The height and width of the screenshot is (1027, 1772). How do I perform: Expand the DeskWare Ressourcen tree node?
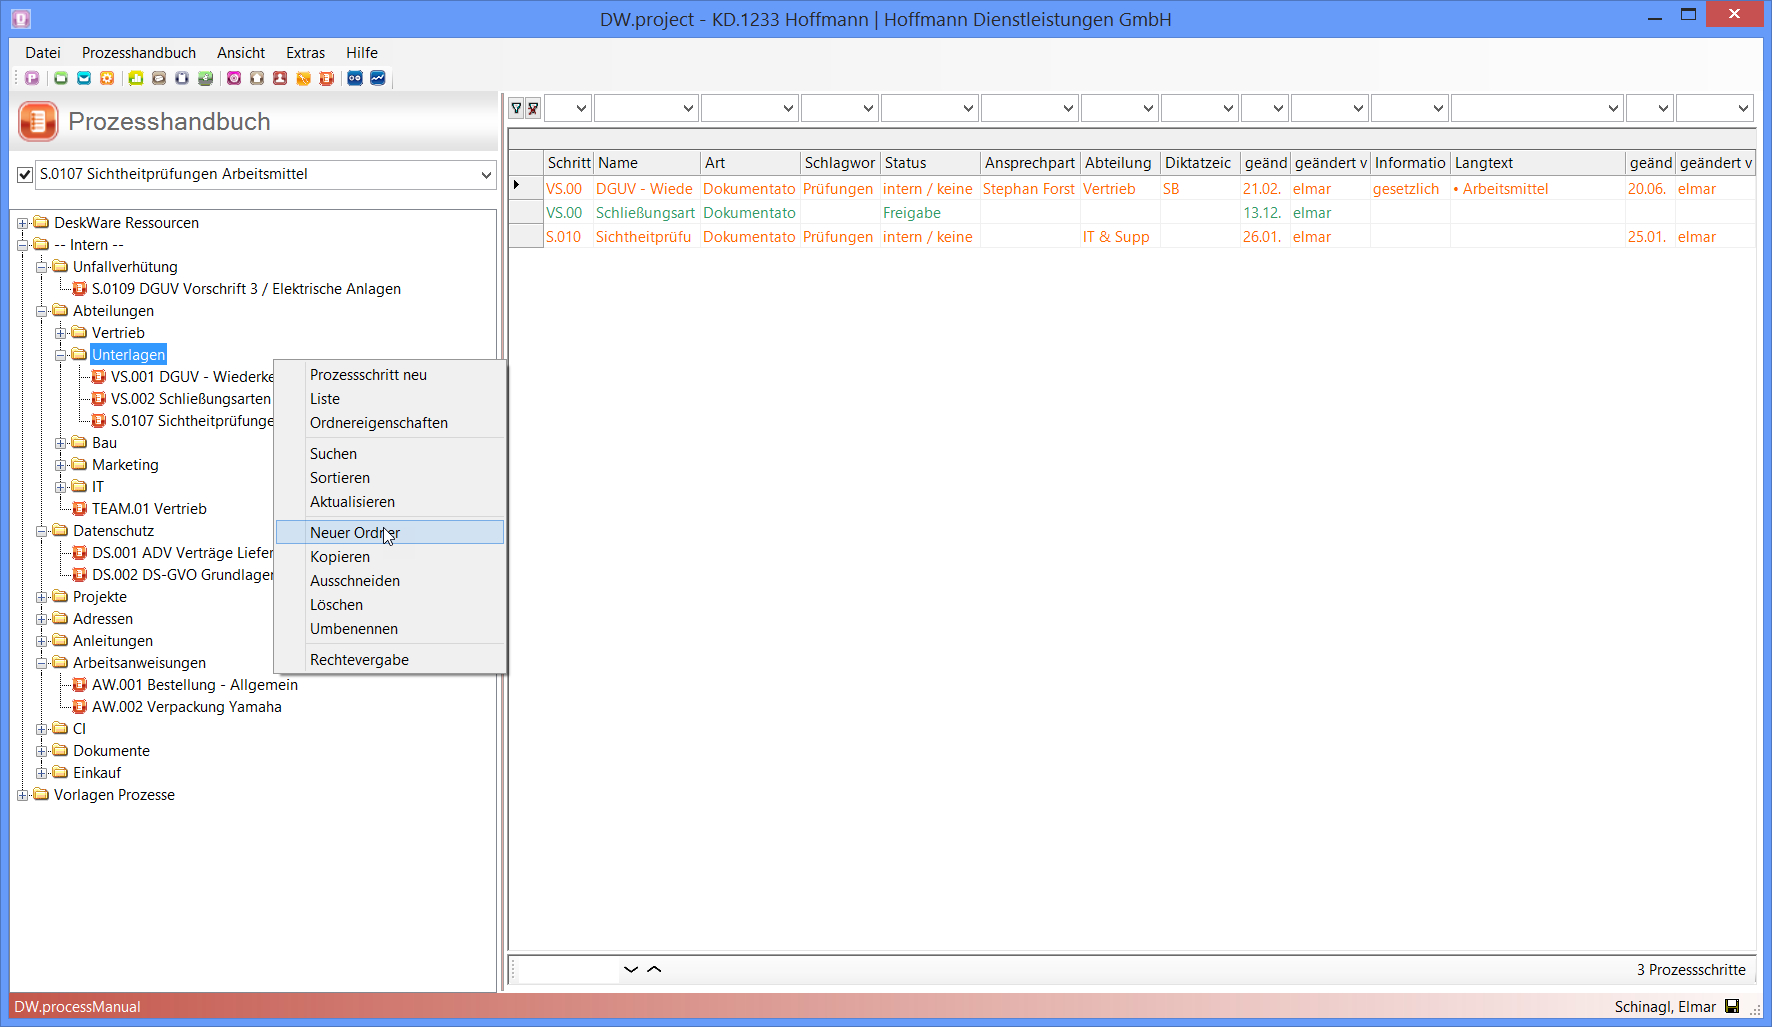point(23,223)
